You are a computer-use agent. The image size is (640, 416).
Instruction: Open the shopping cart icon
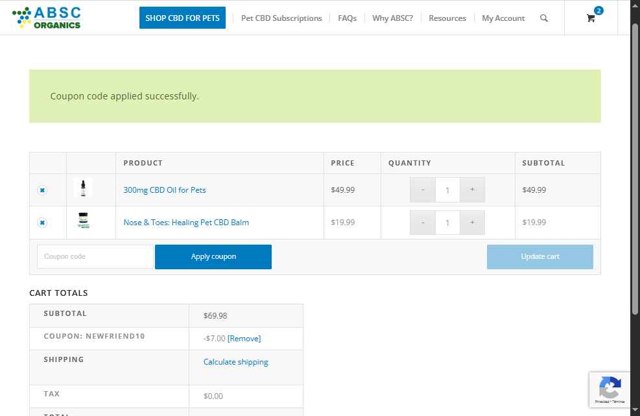591,18
